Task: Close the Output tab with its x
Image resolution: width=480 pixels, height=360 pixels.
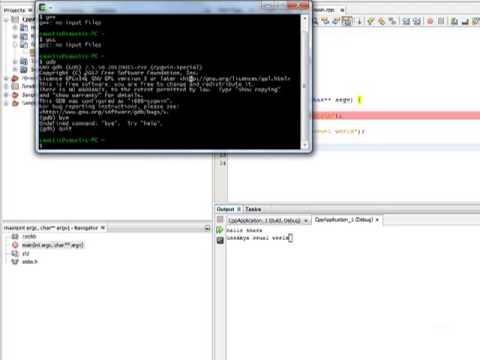Action: [239, 209]
